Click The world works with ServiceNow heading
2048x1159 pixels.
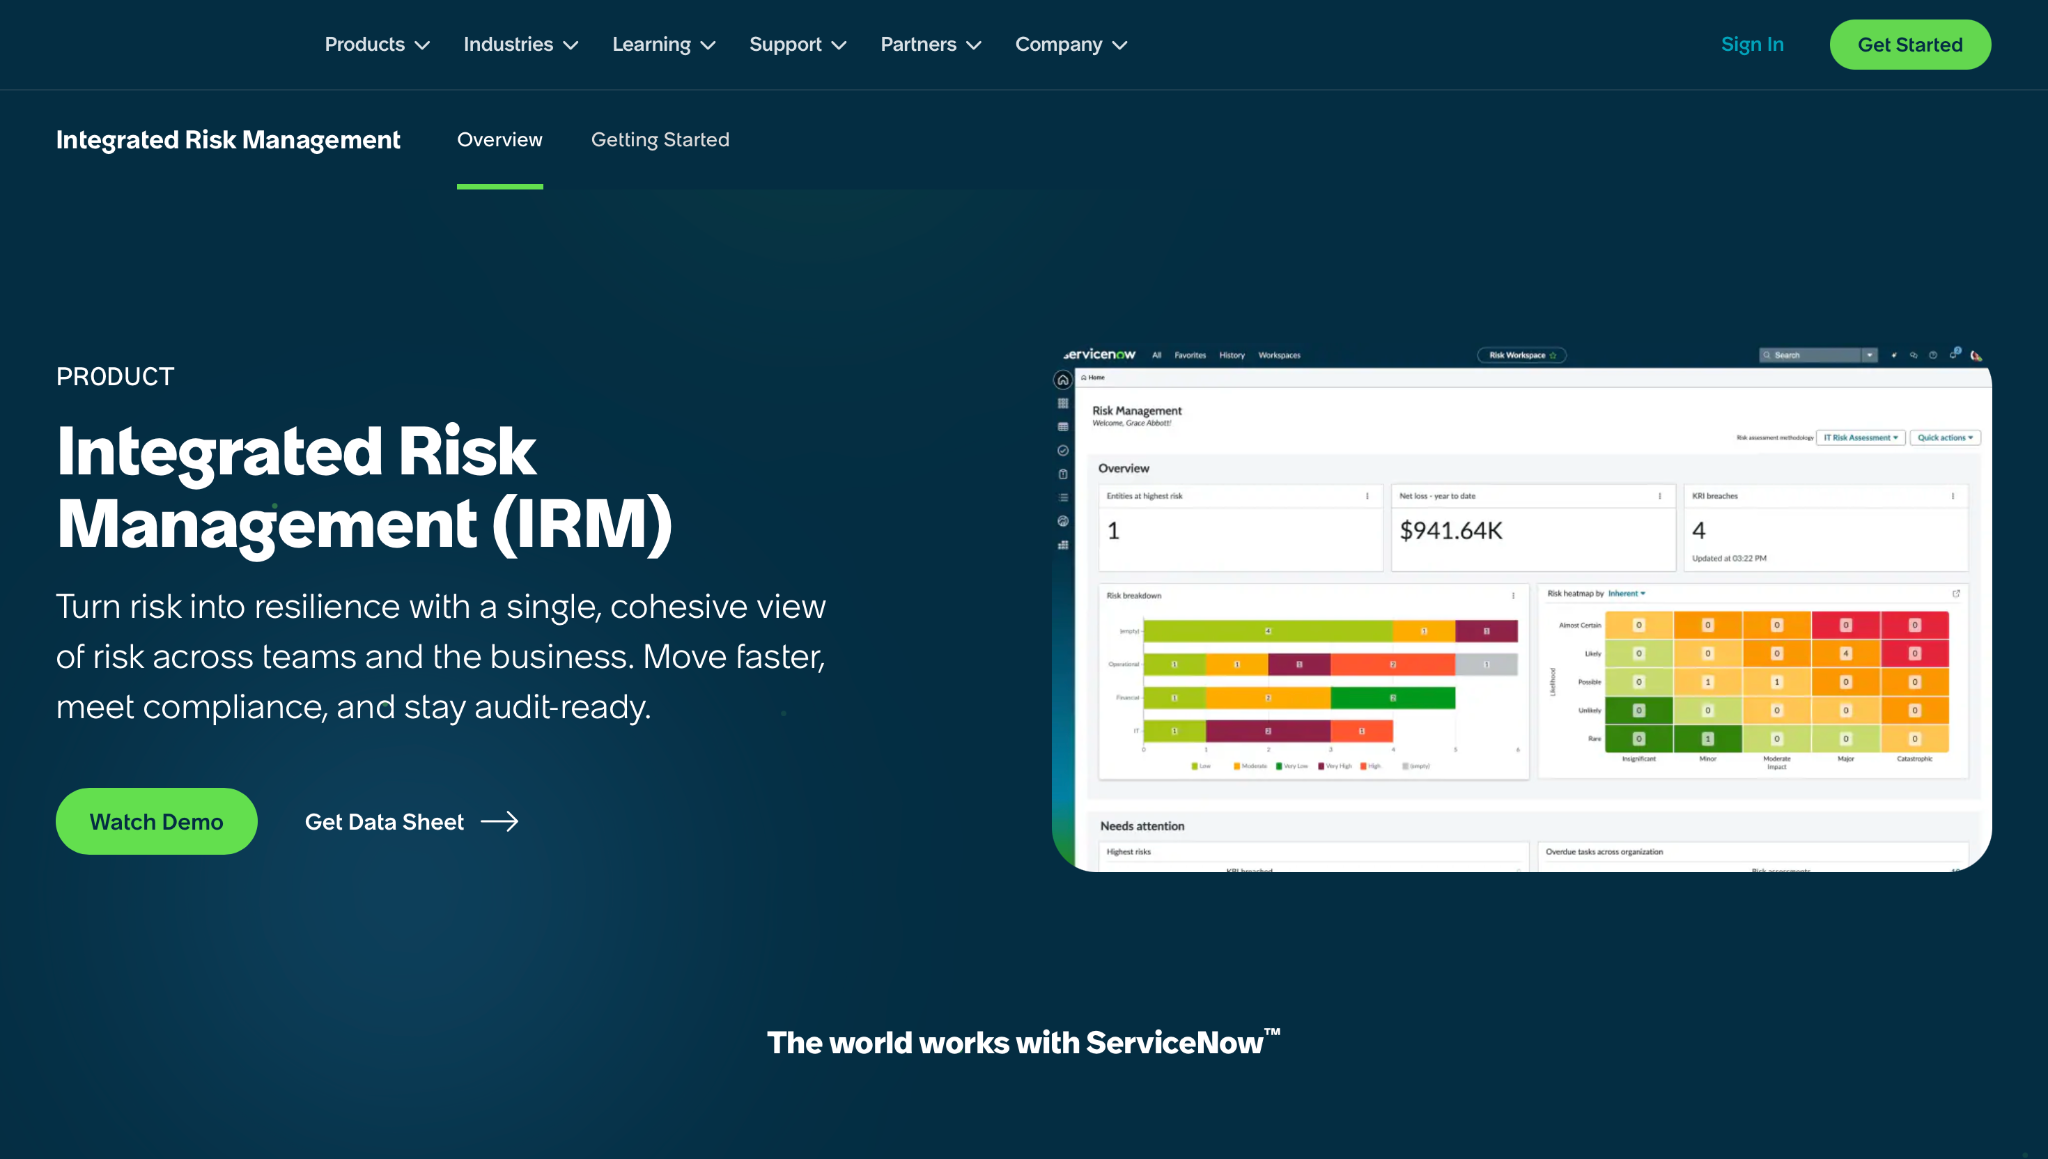point(1023,1042)
